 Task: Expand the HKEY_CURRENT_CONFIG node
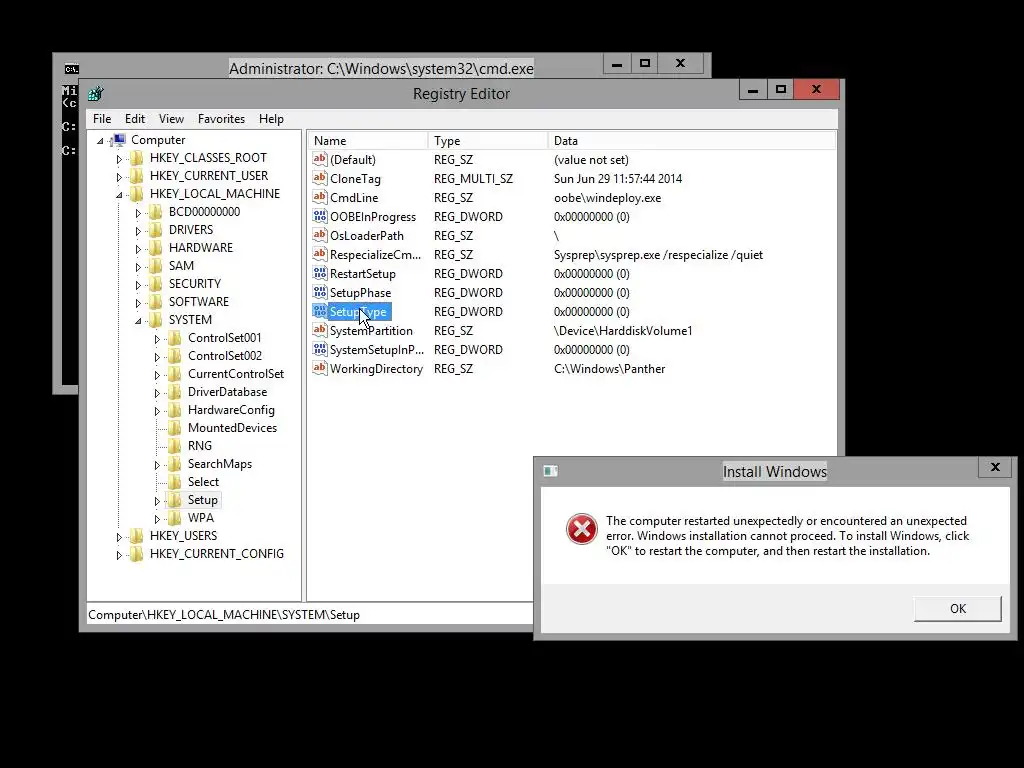(x=119, y=555)
